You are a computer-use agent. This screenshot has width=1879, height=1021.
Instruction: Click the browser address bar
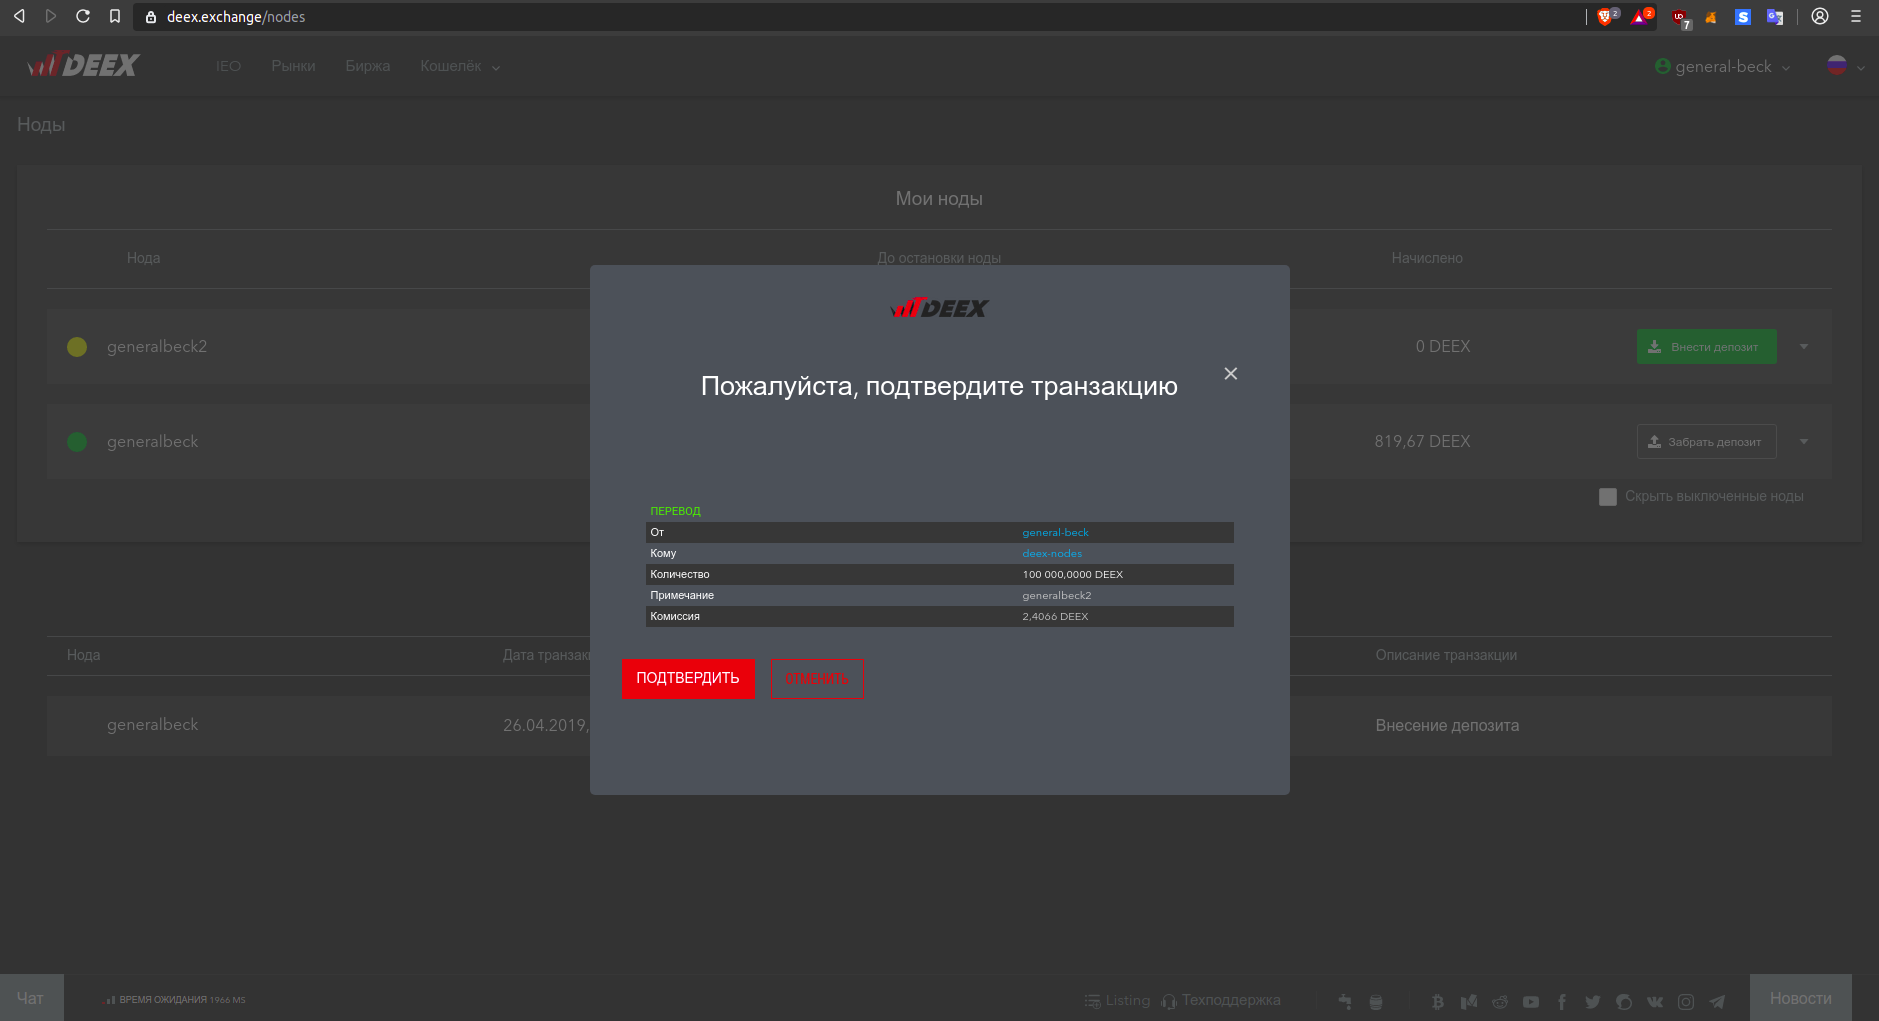[860, 16]
